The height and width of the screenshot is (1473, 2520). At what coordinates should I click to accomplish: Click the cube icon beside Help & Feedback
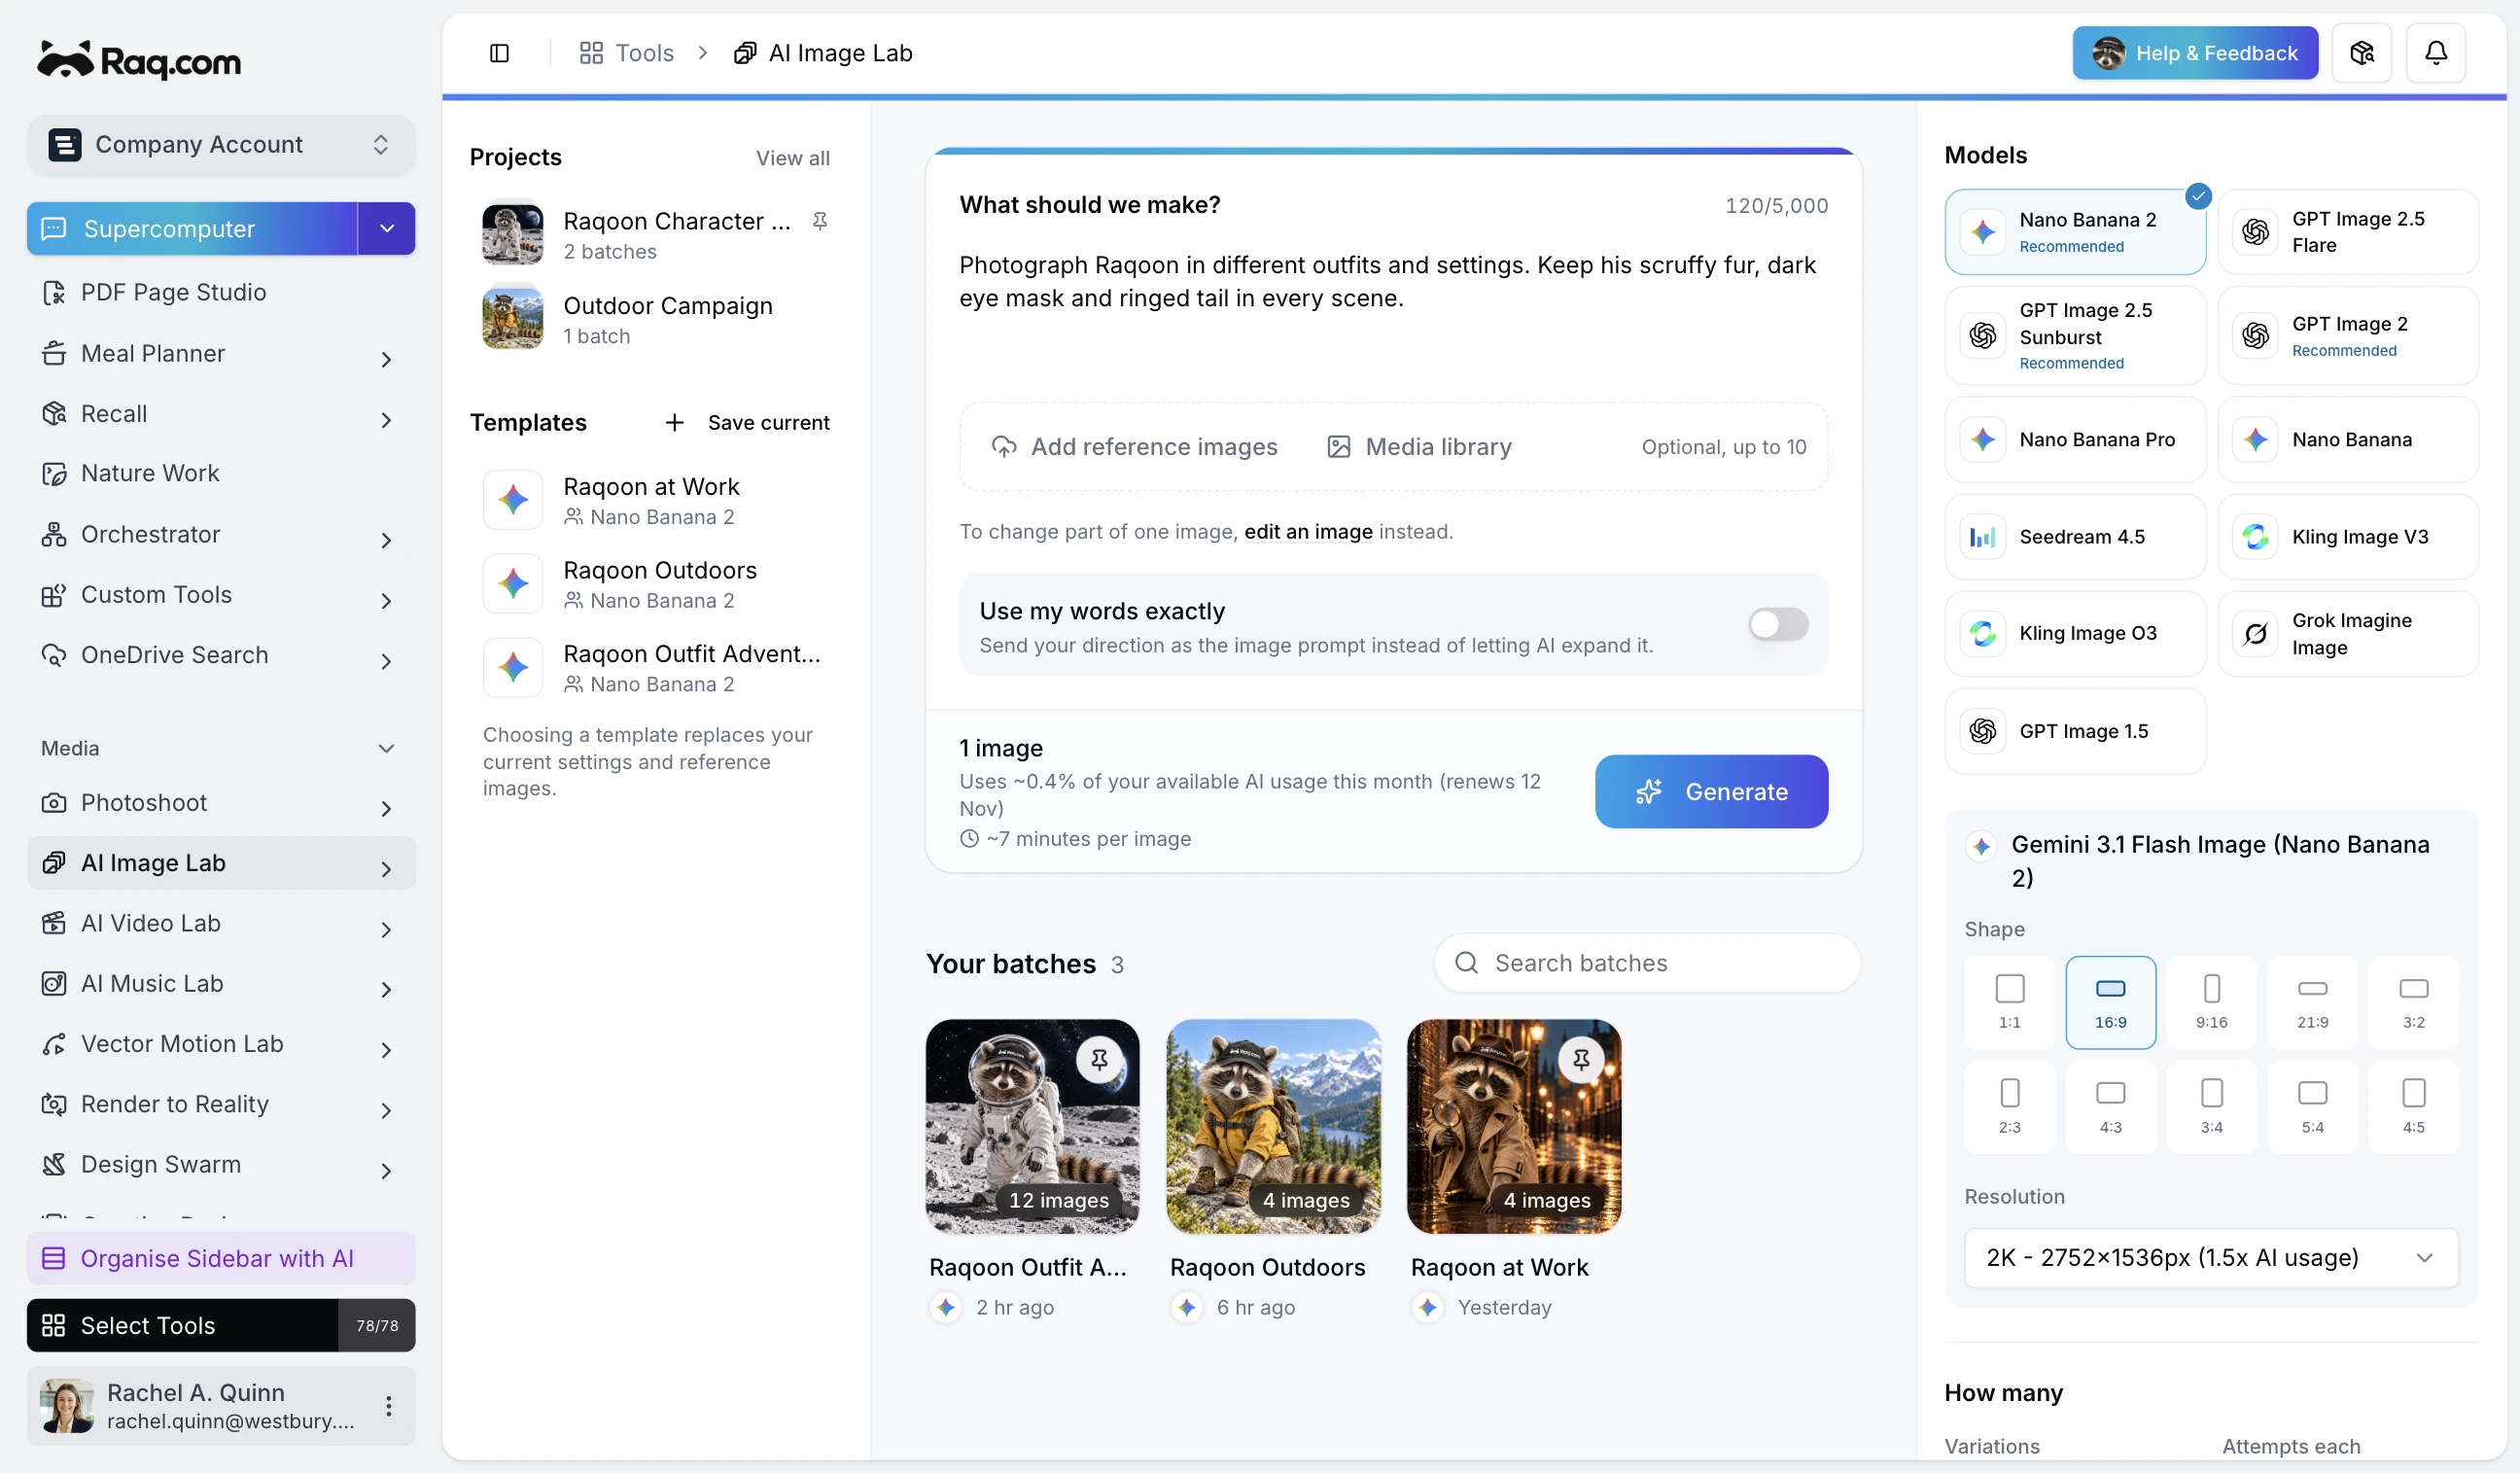[x=2361, y=53]
